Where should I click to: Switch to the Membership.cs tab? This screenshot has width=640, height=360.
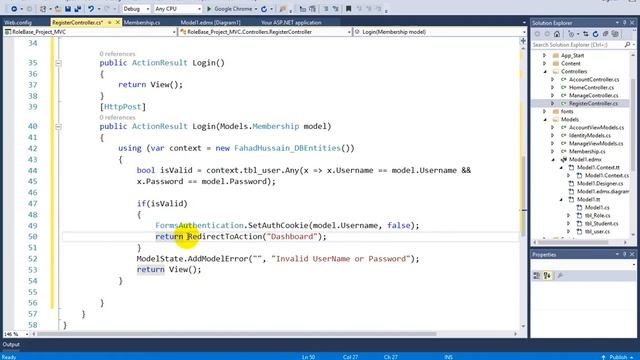tap(142, 22)
